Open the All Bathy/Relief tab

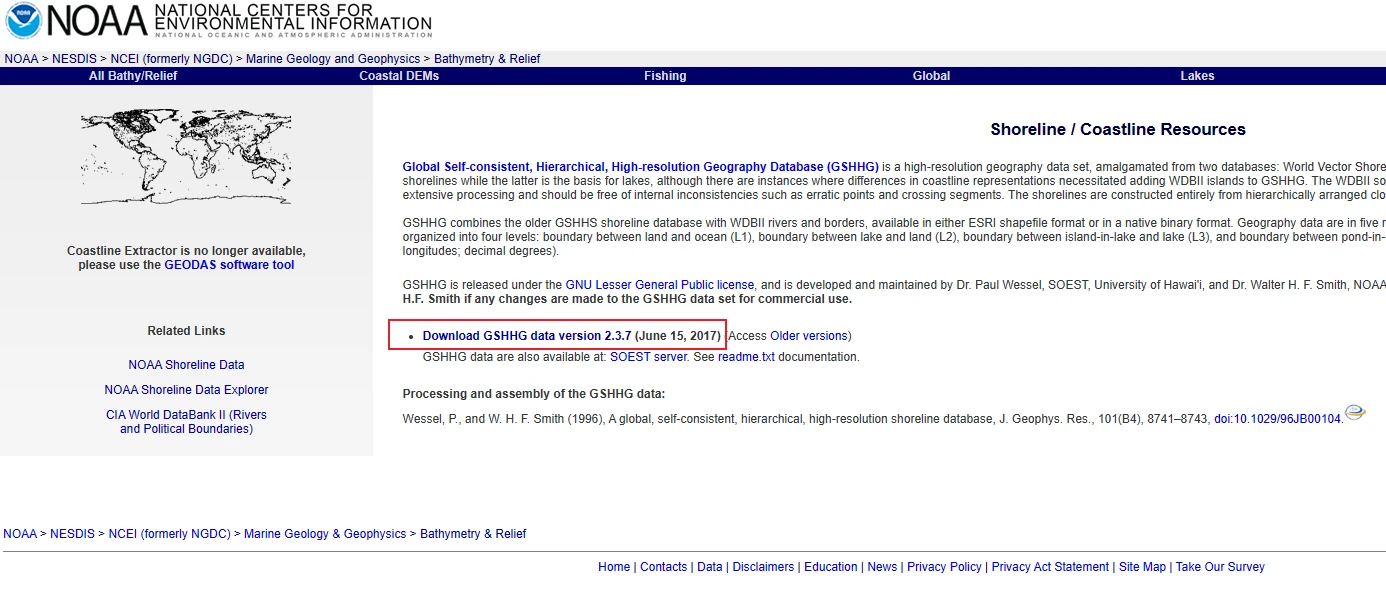click(x=133, y=76)
